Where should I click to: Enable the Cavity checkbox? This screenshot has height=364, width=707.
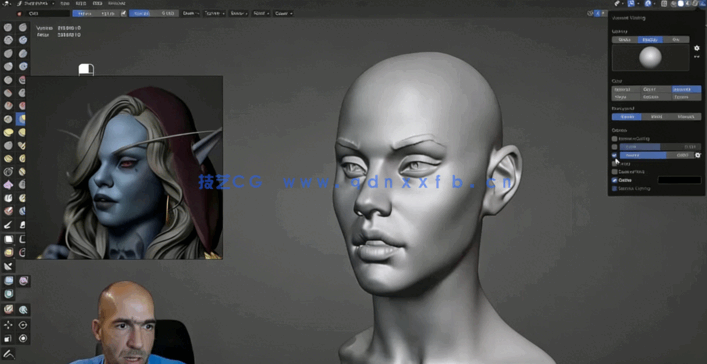click(x=615, y=164)
